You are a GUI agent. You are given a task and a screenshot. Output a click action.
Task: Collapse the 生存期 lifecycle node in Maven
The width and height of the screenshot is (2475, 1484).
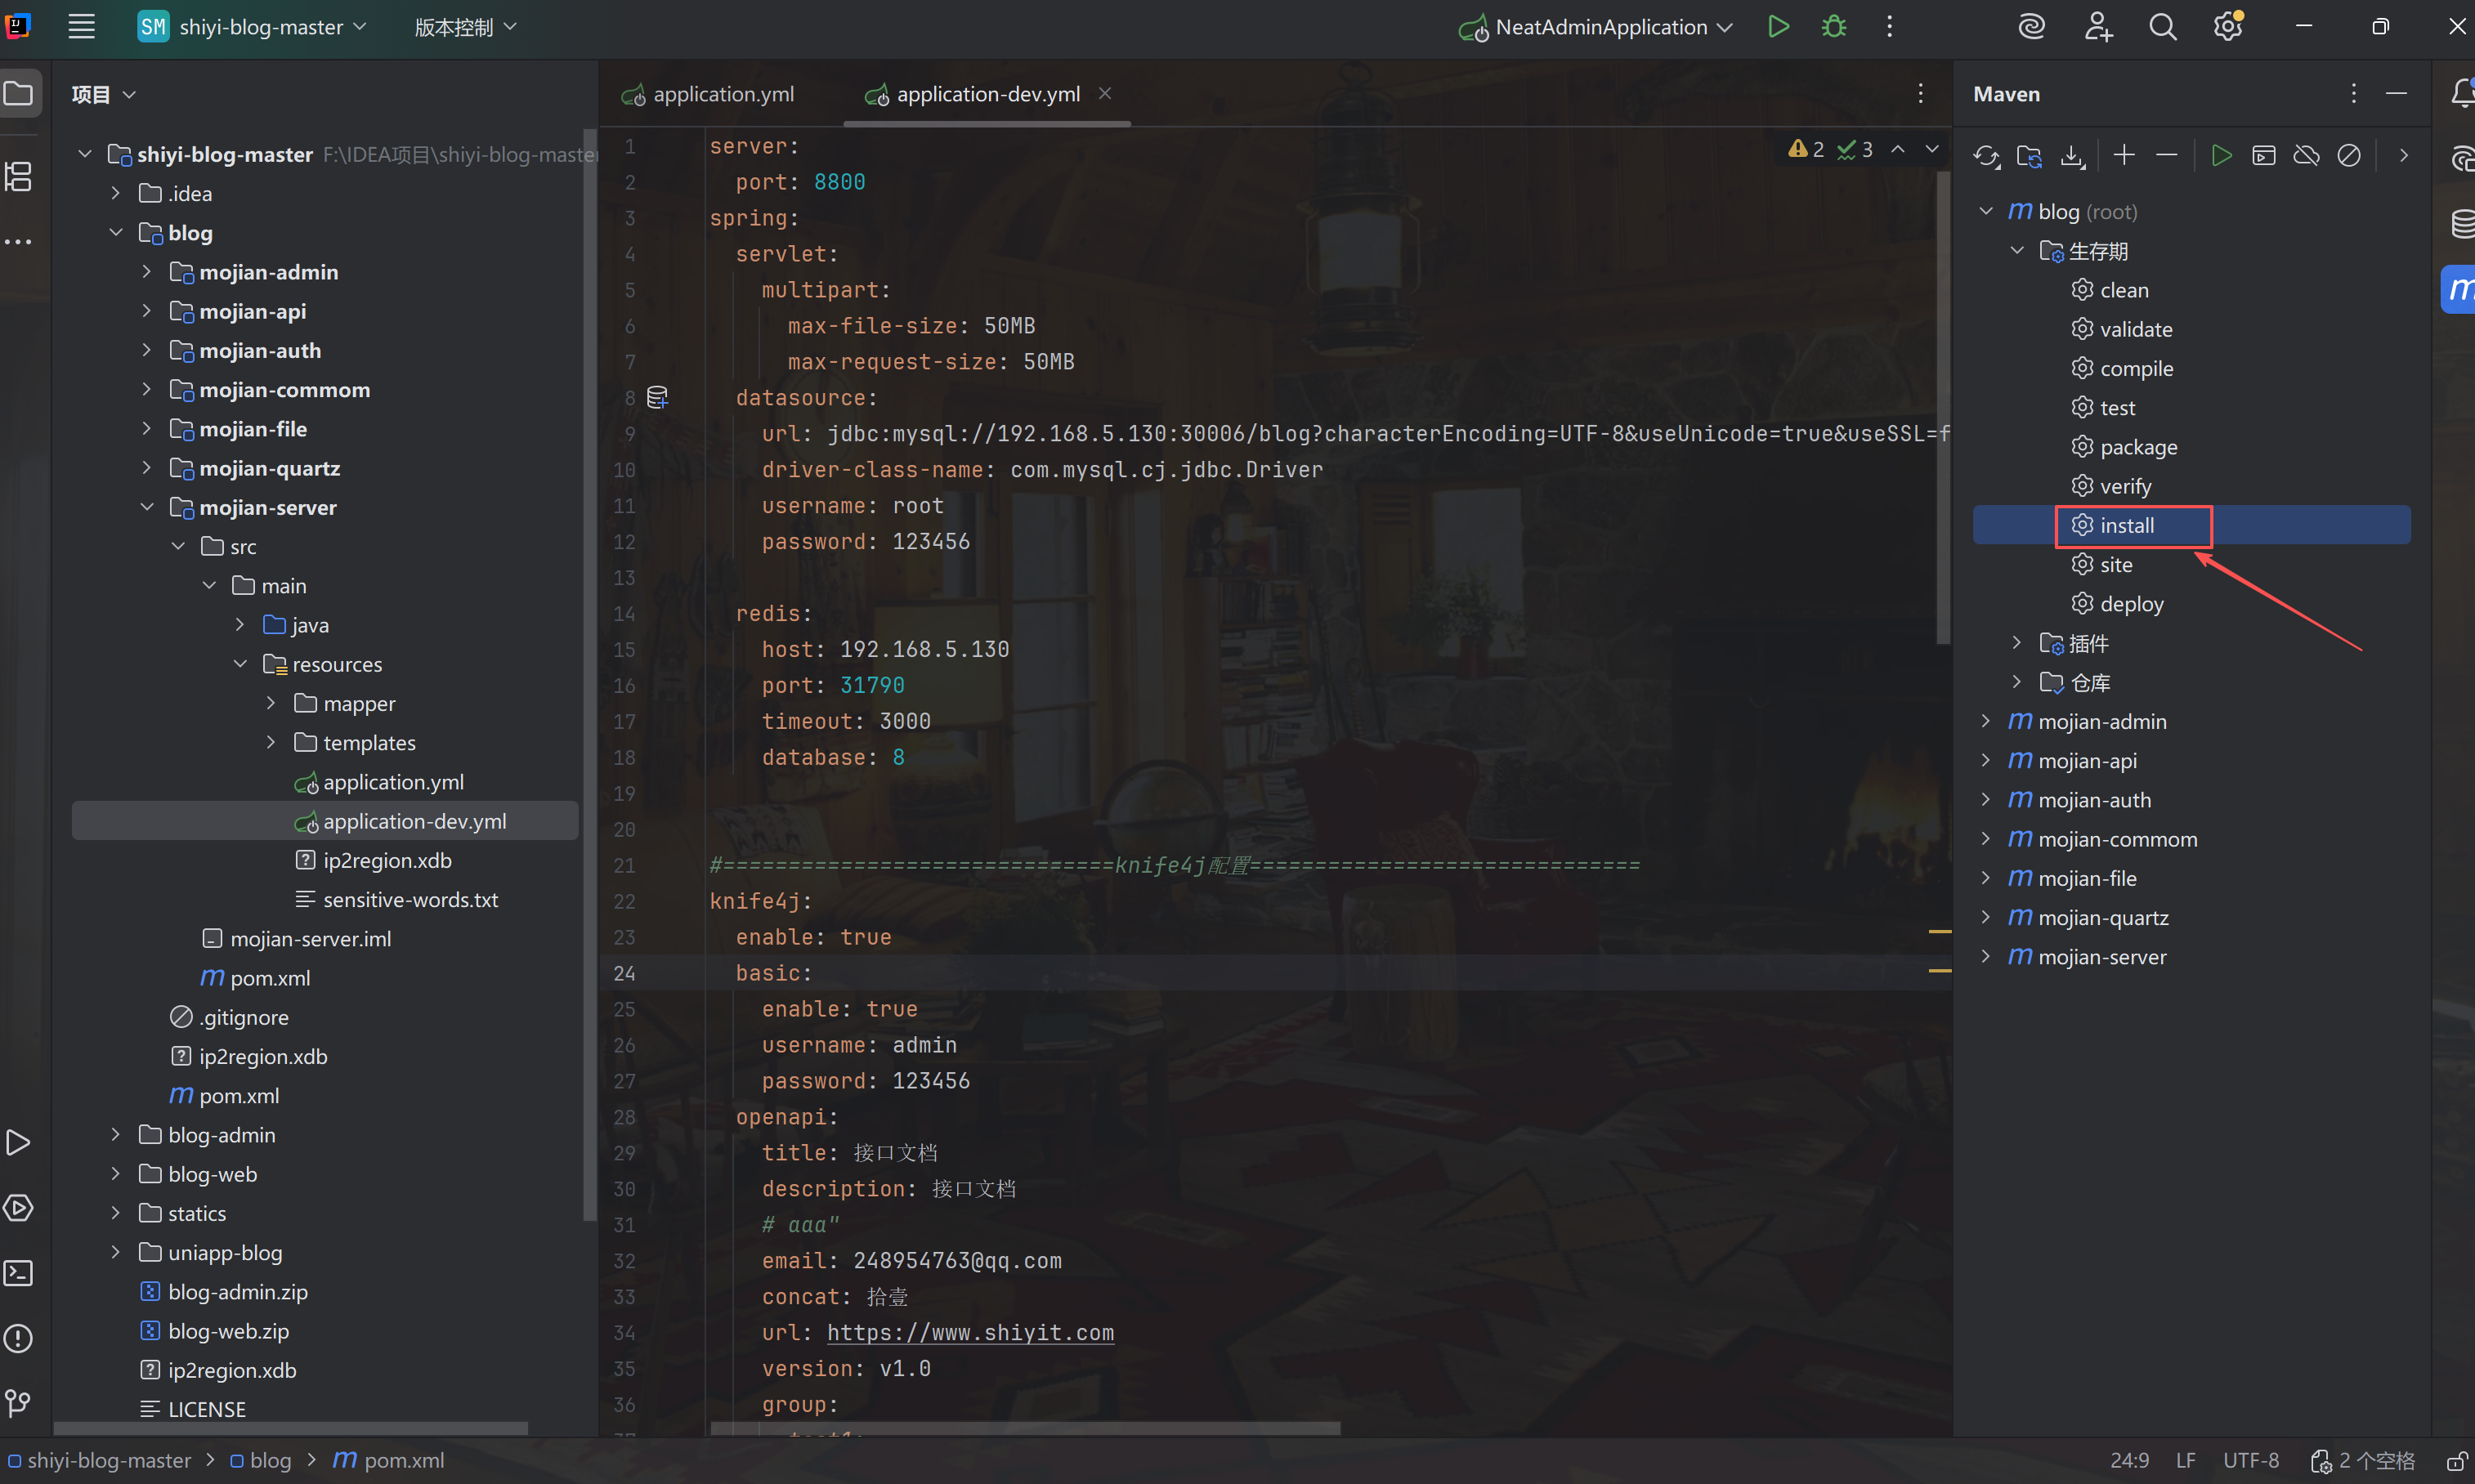[x=2017, y=251]
